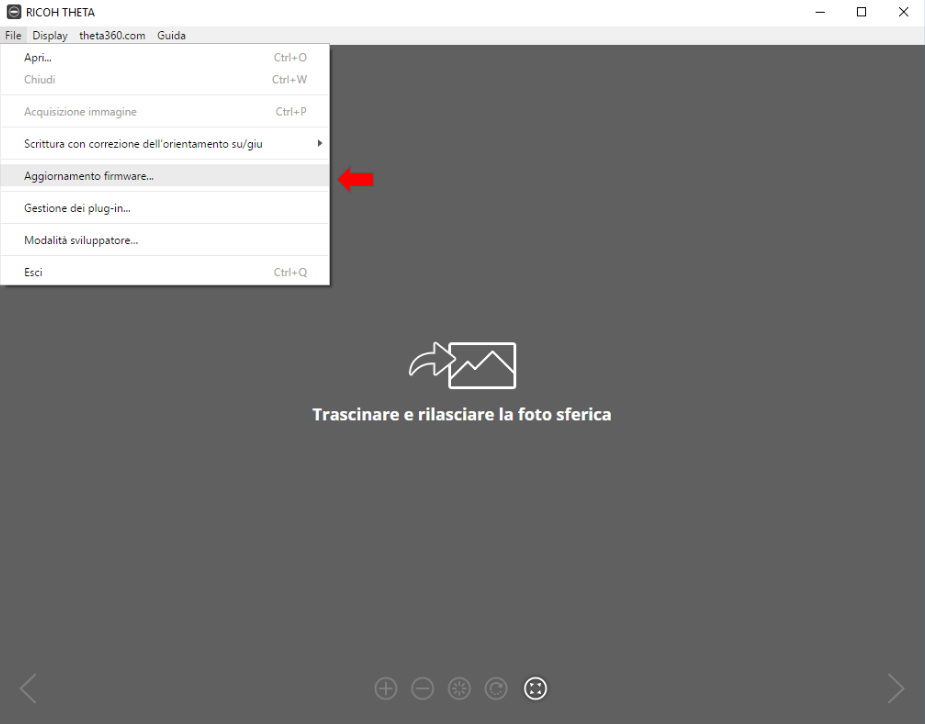The height and width of the screenshot is (724, 925).
Task: Select Apri... from the File menu
Action: tap(165, 57)
